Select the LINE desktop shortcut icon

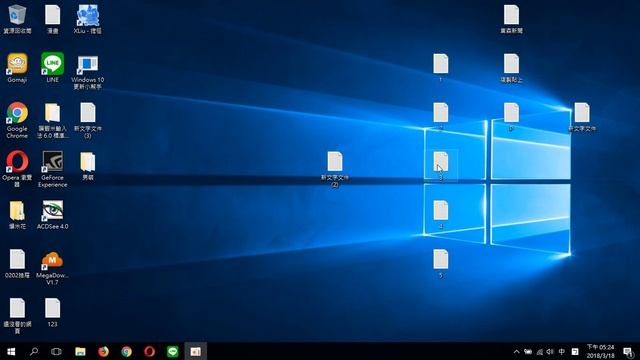[52, 68]
